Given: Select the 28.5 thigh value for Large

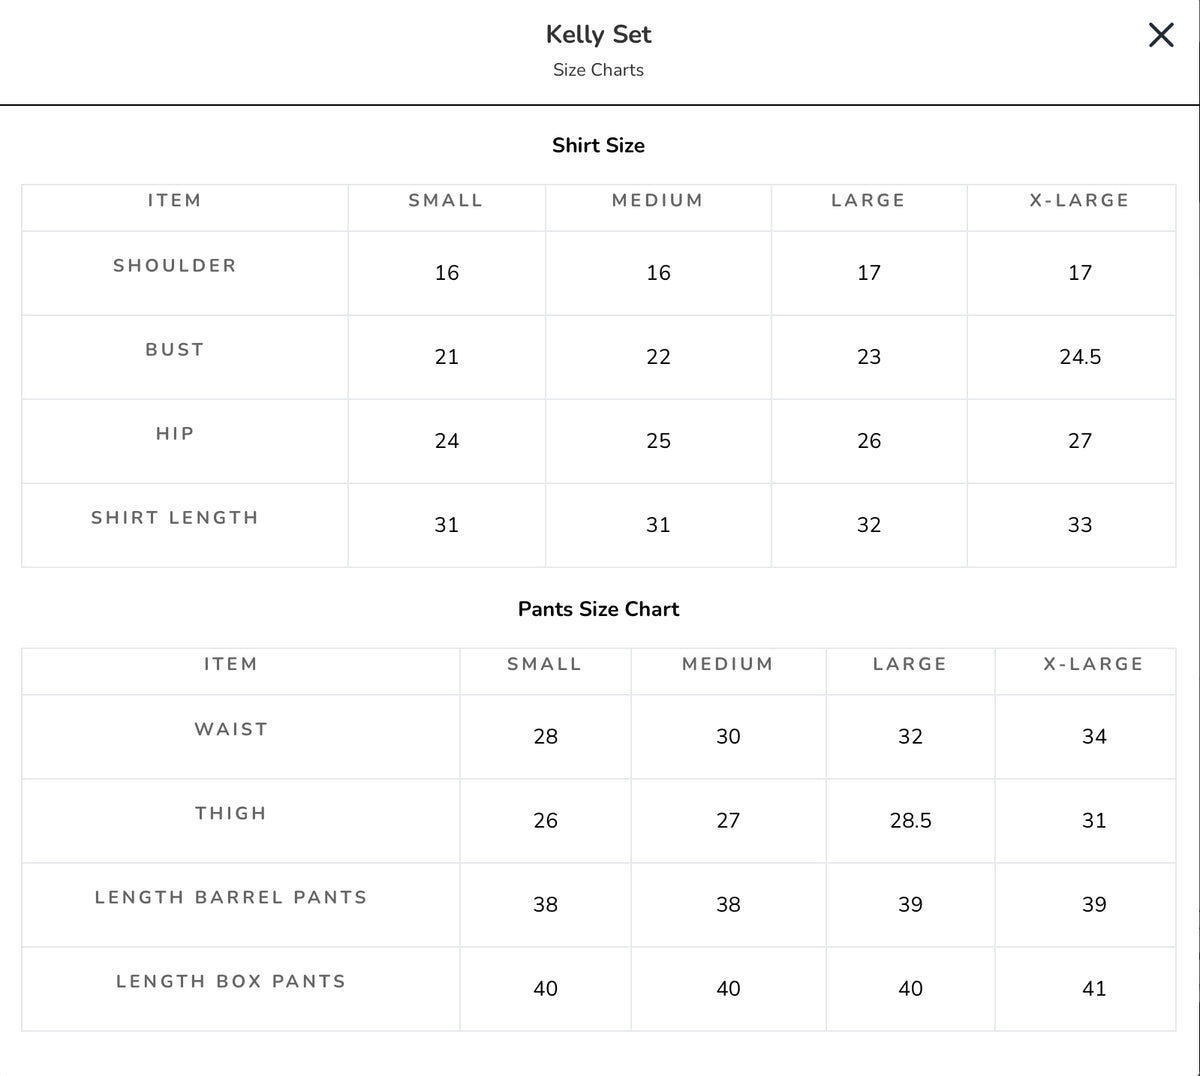Looking at the screenshot, I should point(910,821).
